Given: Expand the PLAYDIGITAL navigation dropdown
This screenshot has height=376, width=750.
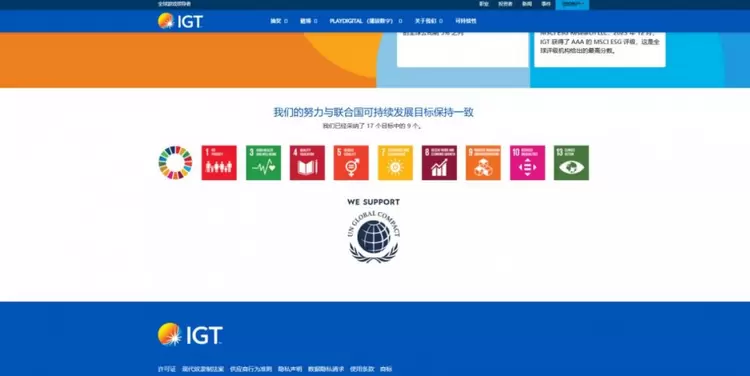Looking at the screenshot, I should click(365, 21).
